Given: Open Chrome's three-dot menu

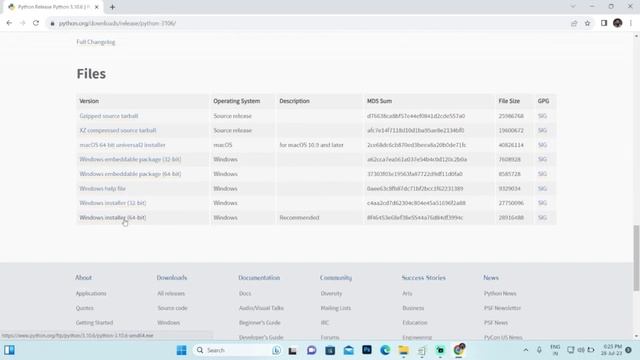Looking at the screenshot, I should tap(631, 23).
